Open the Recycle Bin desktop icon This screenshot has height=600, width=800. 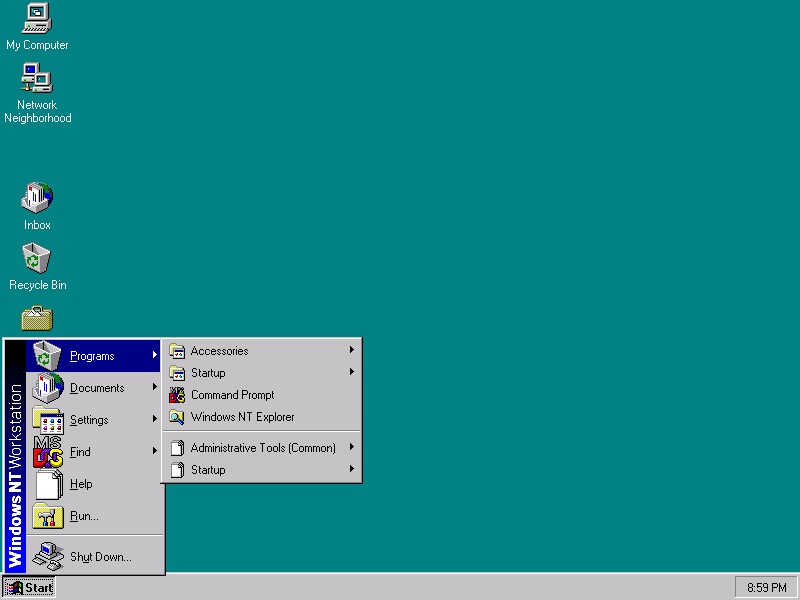[37, 259]
